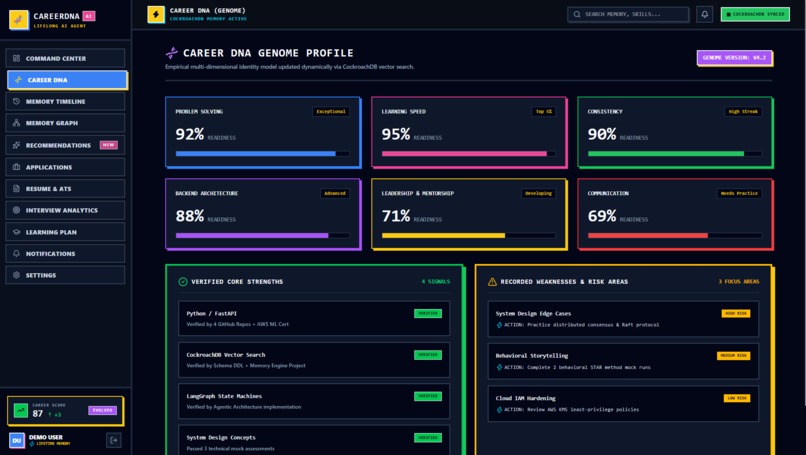Viewport: 806px width, 455px height.
Task: Open Interview Analytics page
Action: click(65, 210)
